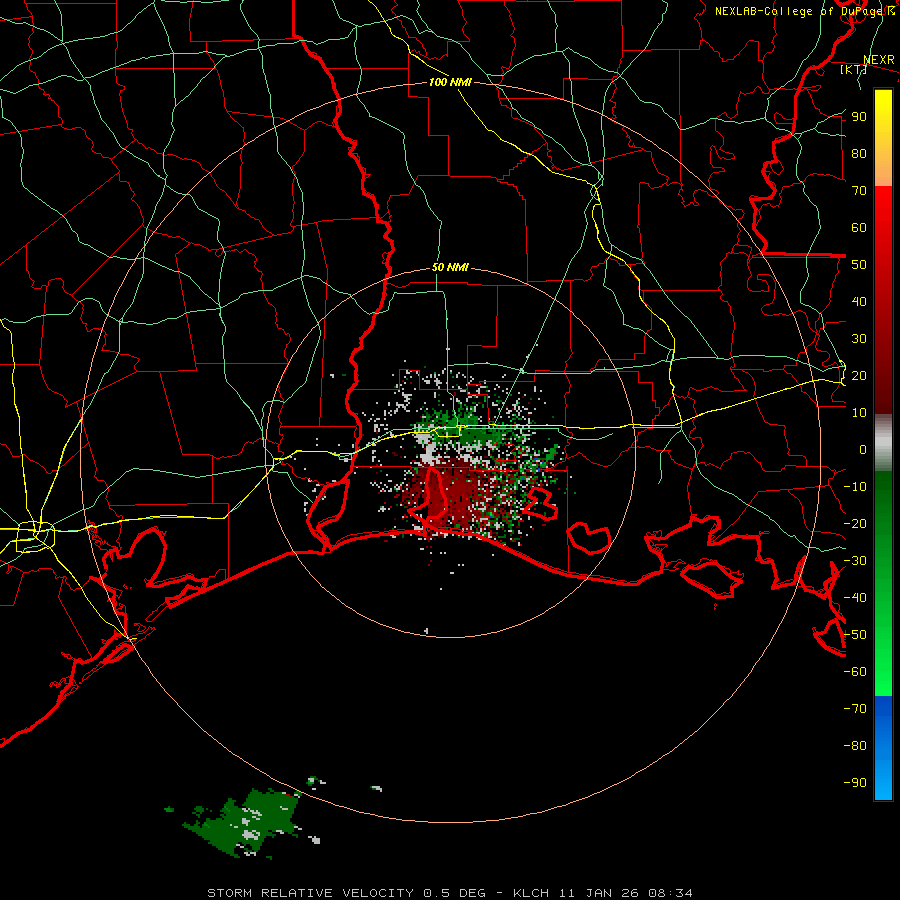Click the -30 value on velocity scale
This screenshot has width=900, height=900.
tap(855, 561)
